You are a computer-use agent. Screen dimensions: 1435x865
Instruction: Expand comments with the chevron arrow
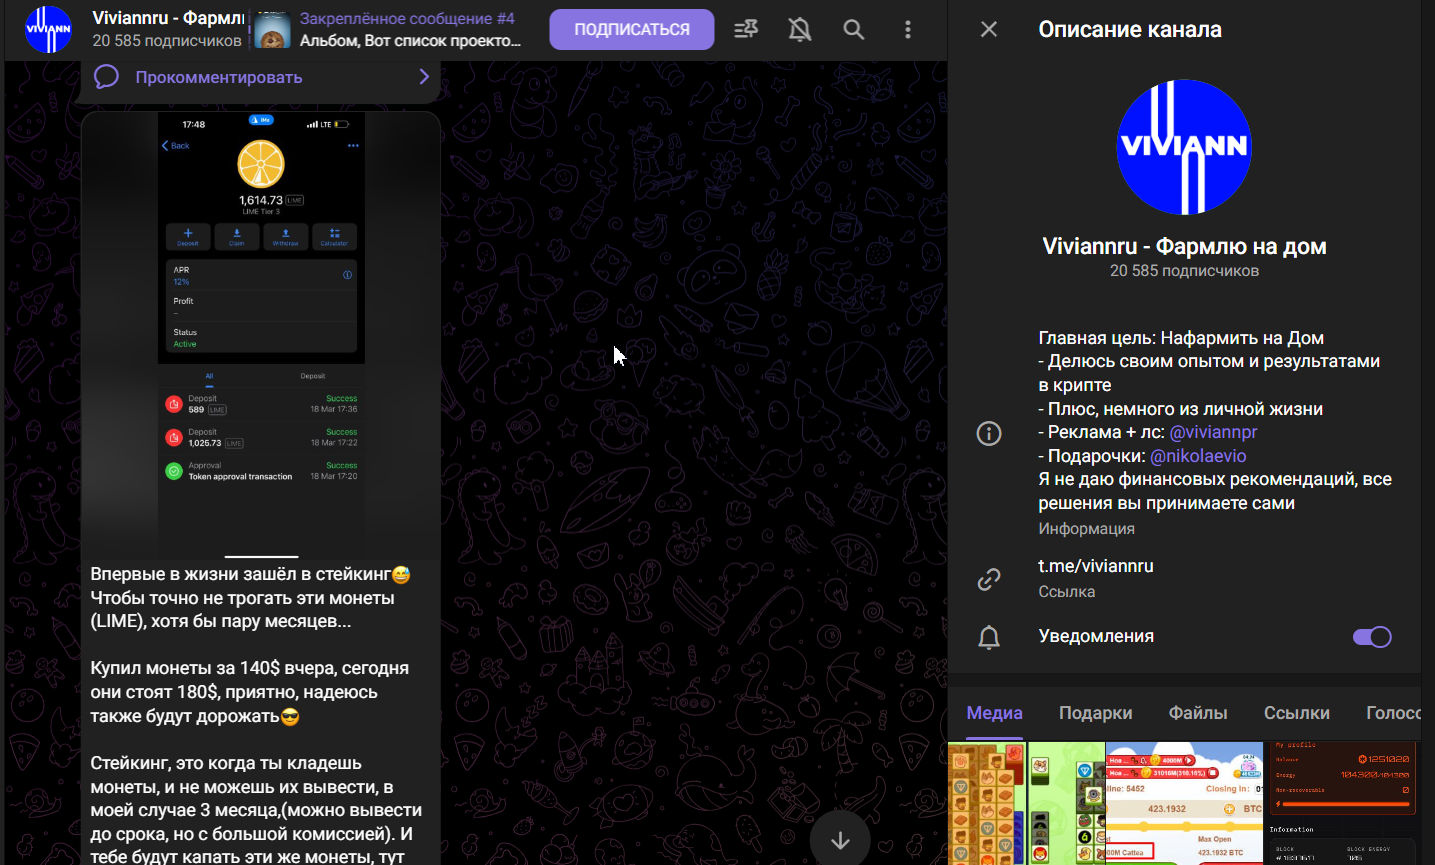[x=424, y=77]
